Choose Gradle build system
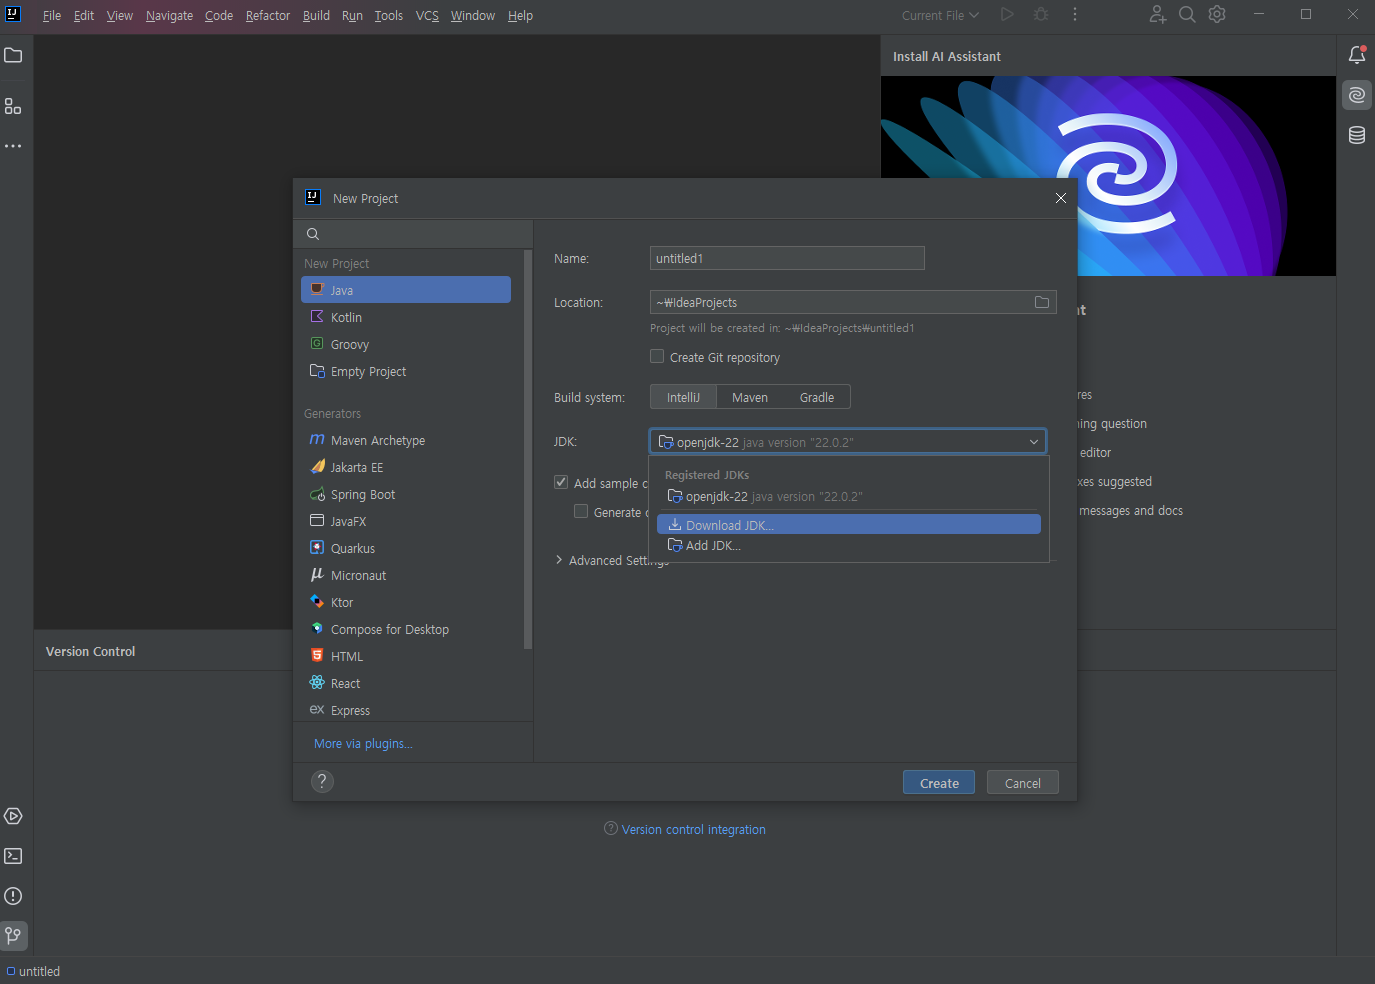The image size is (1375, 984). click(817, 397)
